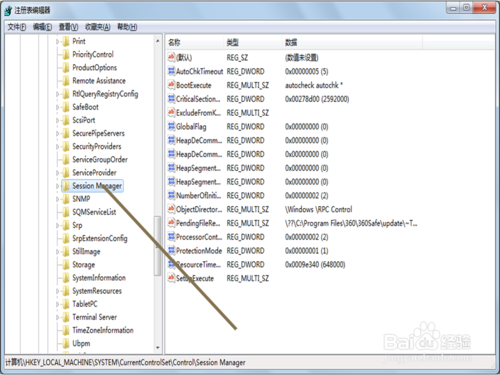Click the folder icon beside SafeBoot
The image size is (500, 375).
pyautogui.click(x=66, y=107)
